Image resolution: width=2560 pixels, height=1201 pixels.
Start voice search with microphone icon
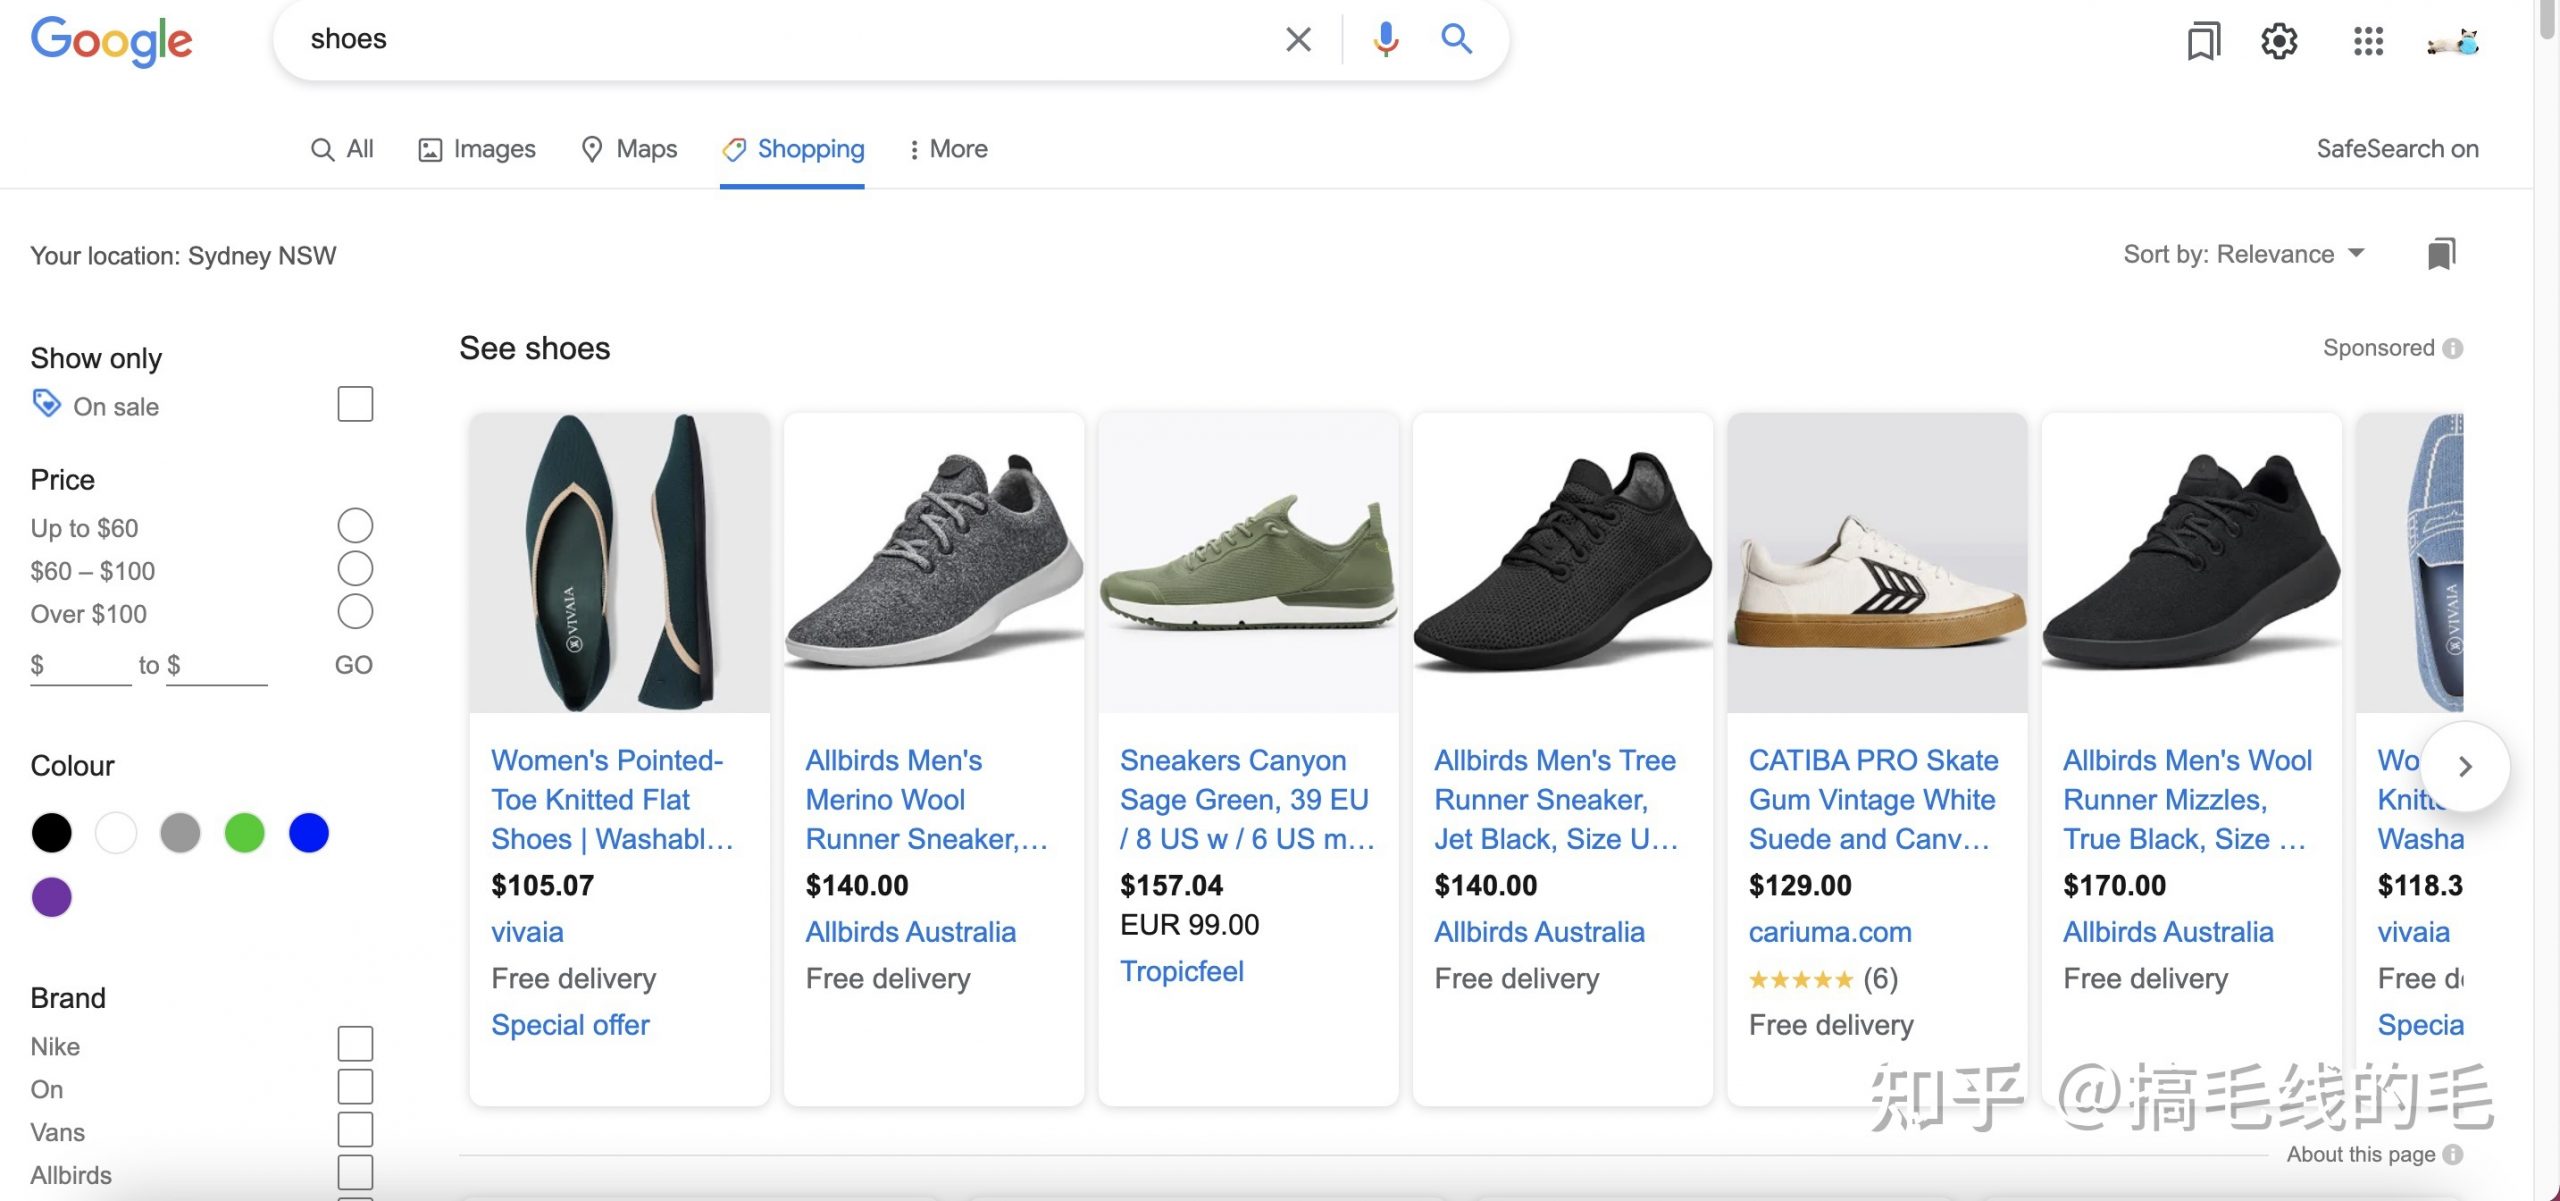coord(1386,40)
